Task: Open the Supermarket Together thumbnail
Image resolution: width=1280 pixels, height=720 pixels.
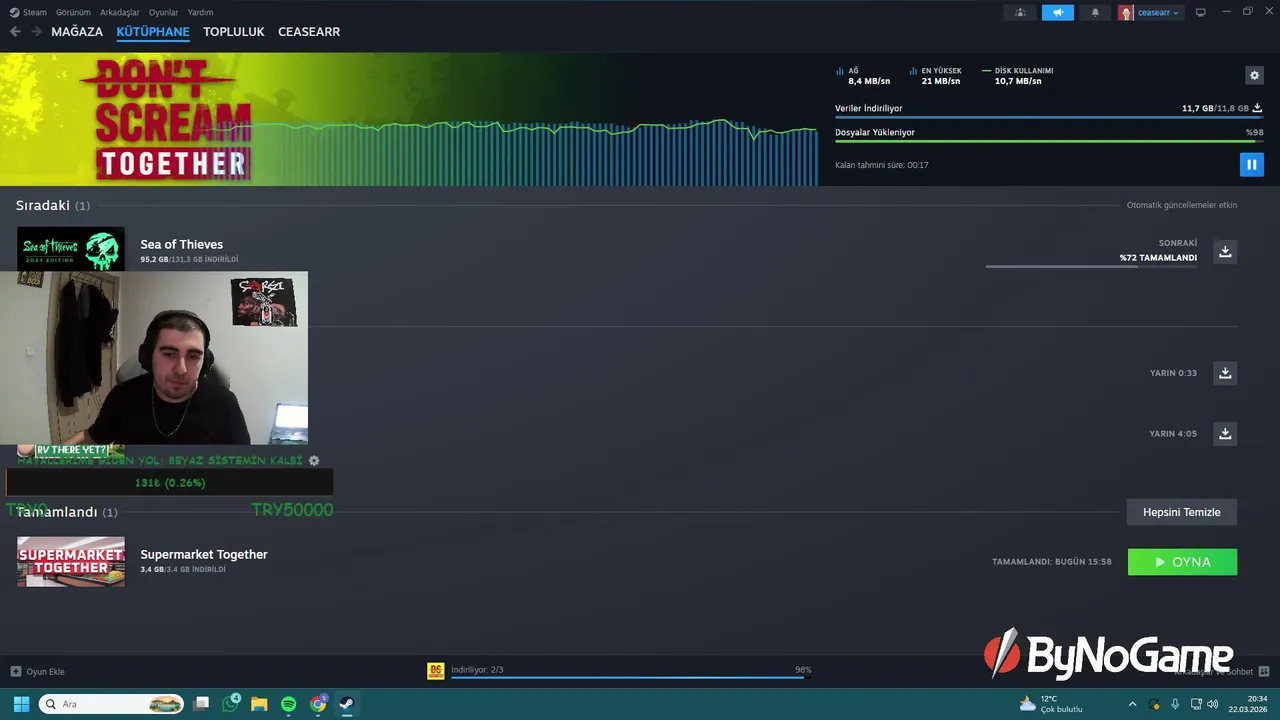Action: click(x=71, y=562)
